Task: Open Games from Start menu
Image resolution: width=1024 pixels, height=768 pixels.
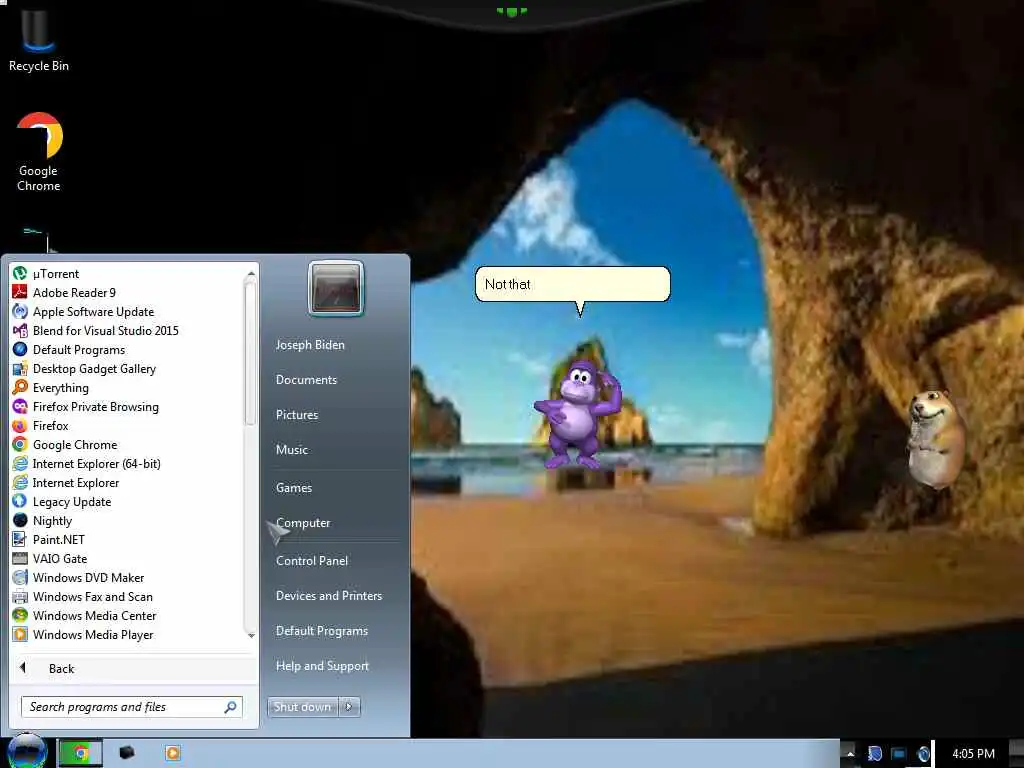Action: click(294, 488)
